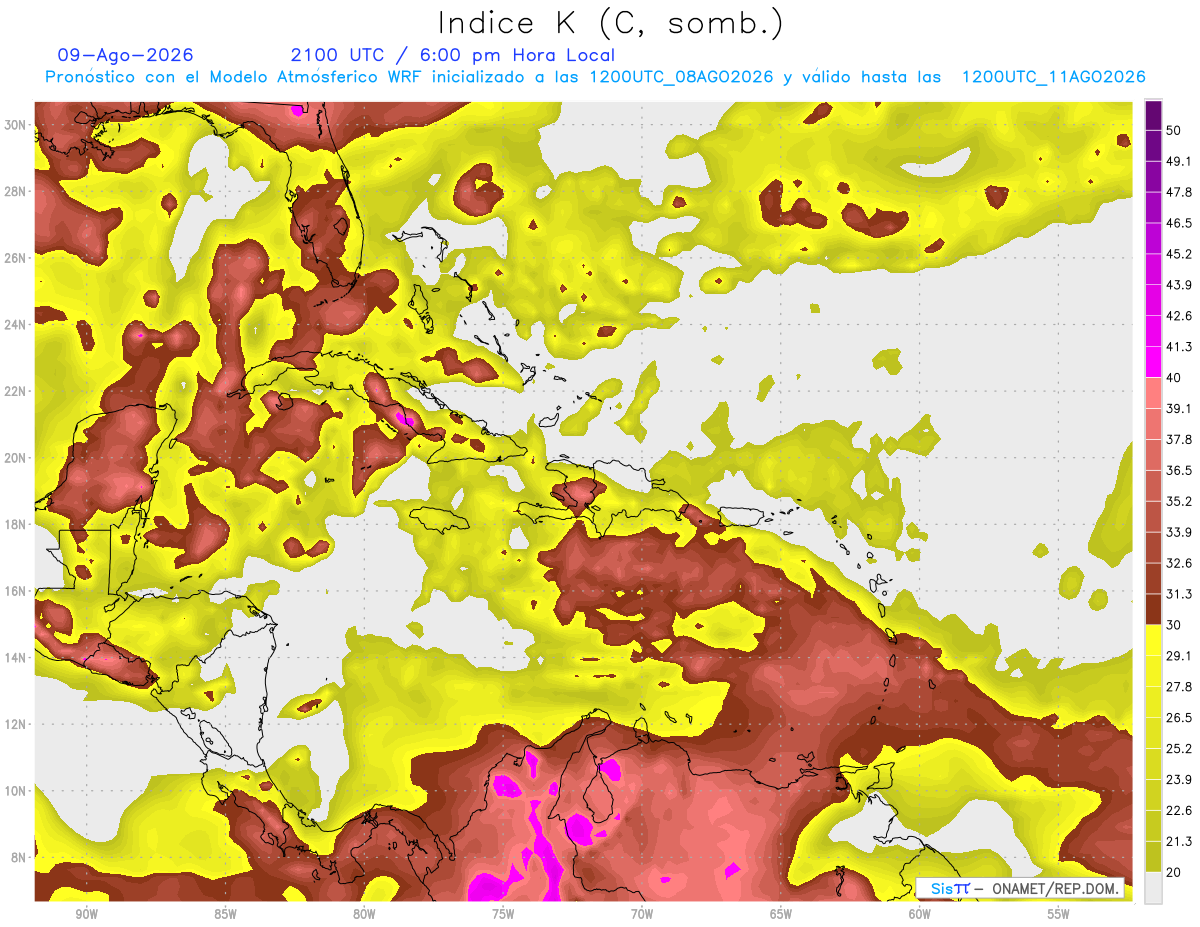Click the latitude axis label "10N"

pyautogui.click(x=17, y=790)
